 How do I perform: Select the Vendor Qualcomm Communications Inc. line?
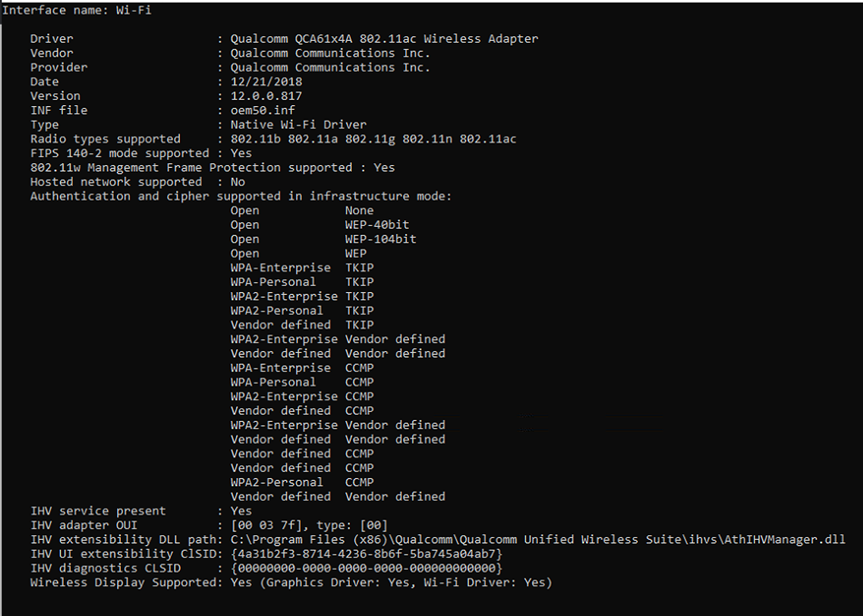230,53
